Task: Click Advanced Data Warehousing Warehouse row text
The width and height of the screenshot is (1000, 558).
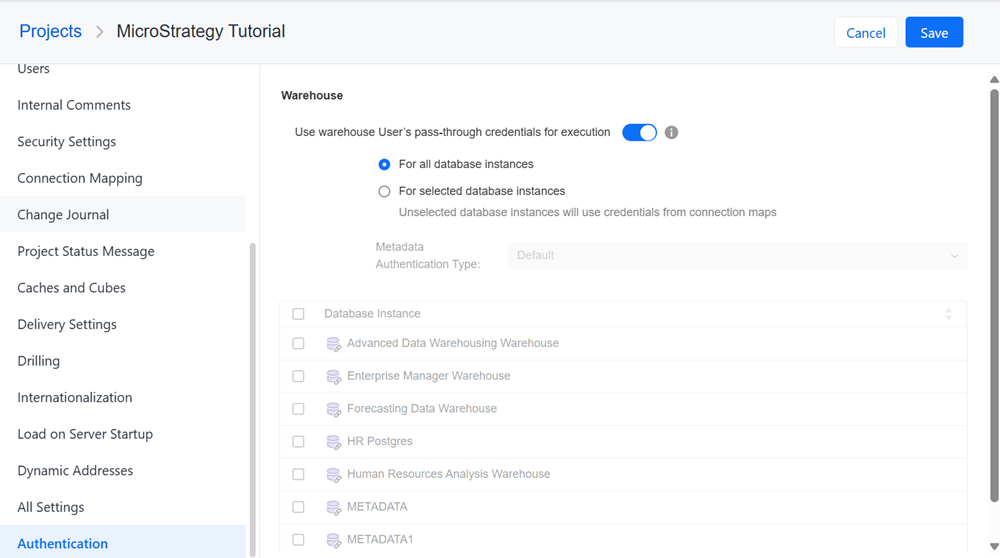Action: pos(453,343)
